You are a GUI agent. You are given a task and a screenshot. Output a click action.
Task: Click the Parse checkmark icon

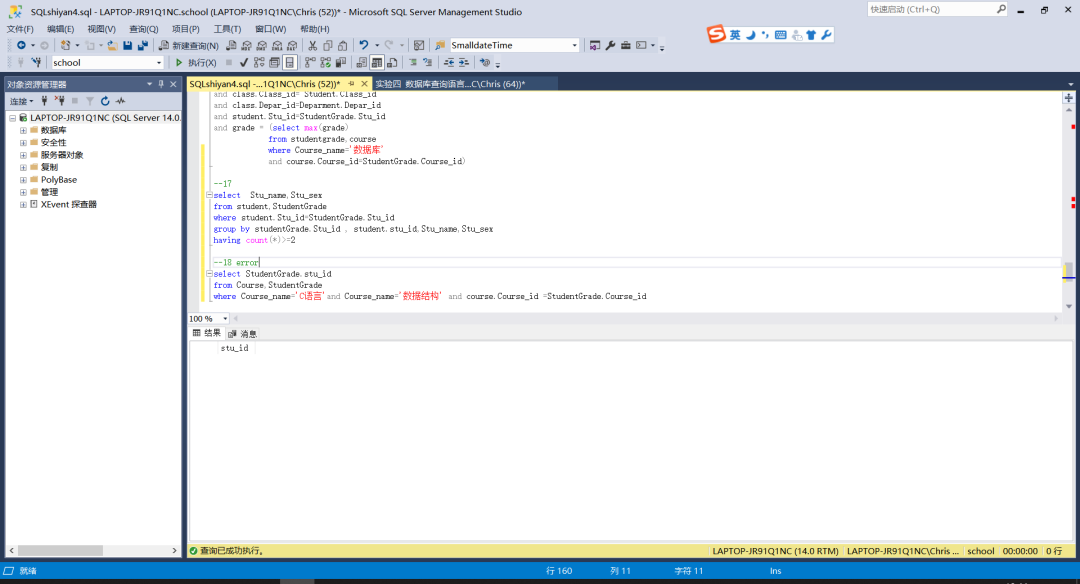(244, 63)
